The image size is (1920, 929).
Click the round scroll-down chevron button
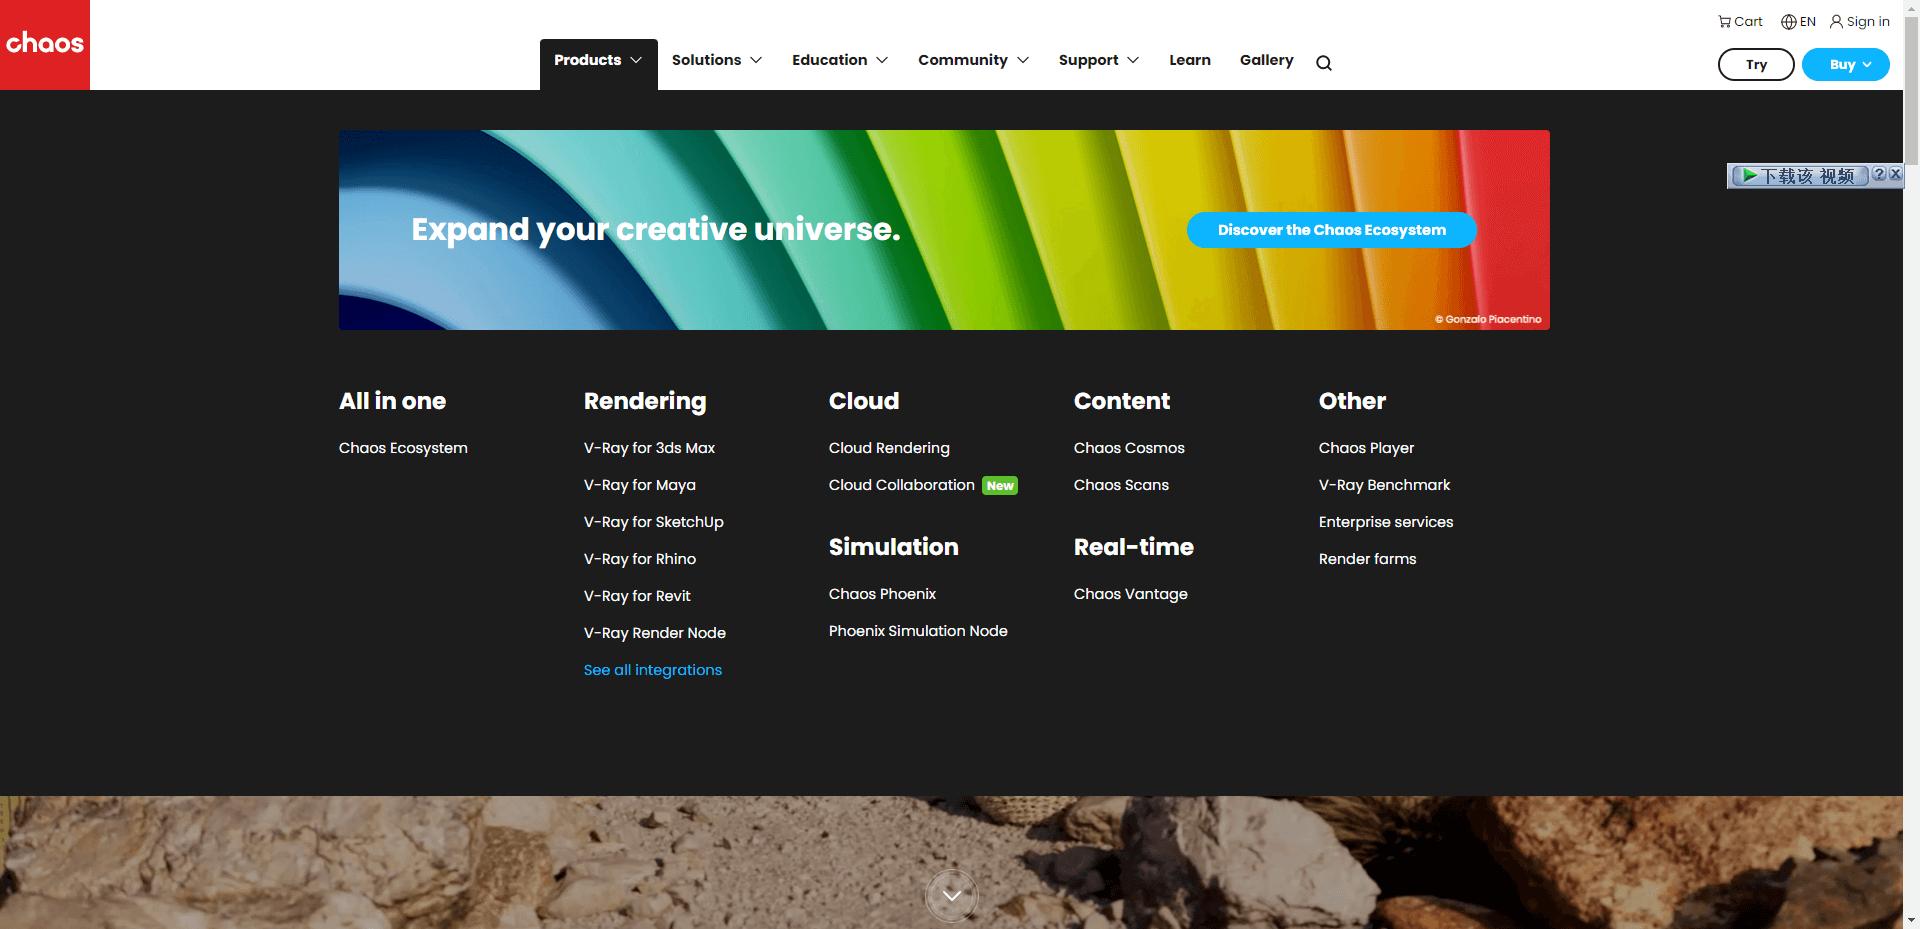[952, 896]
